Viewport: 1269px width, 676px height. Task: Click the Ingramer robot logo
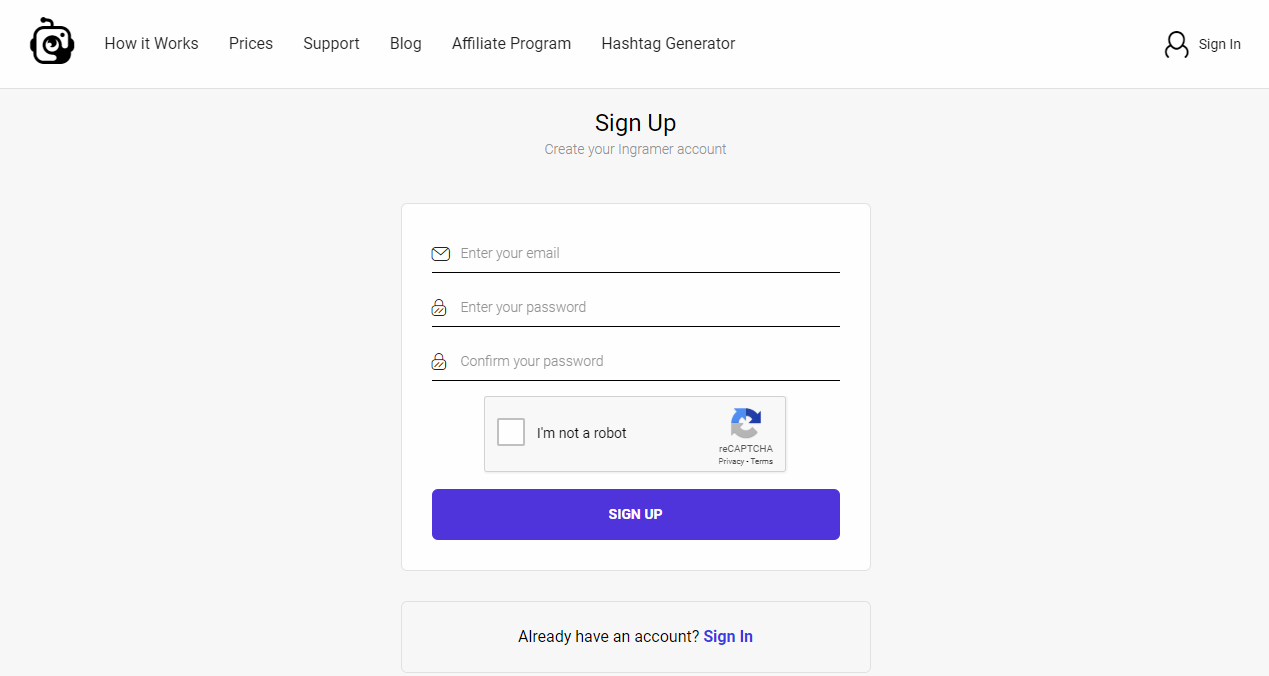[52, 42]
